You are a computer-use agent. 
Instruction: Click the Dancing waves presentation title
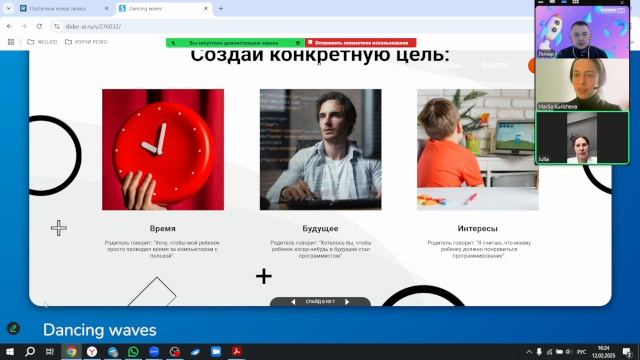point(100,330)
